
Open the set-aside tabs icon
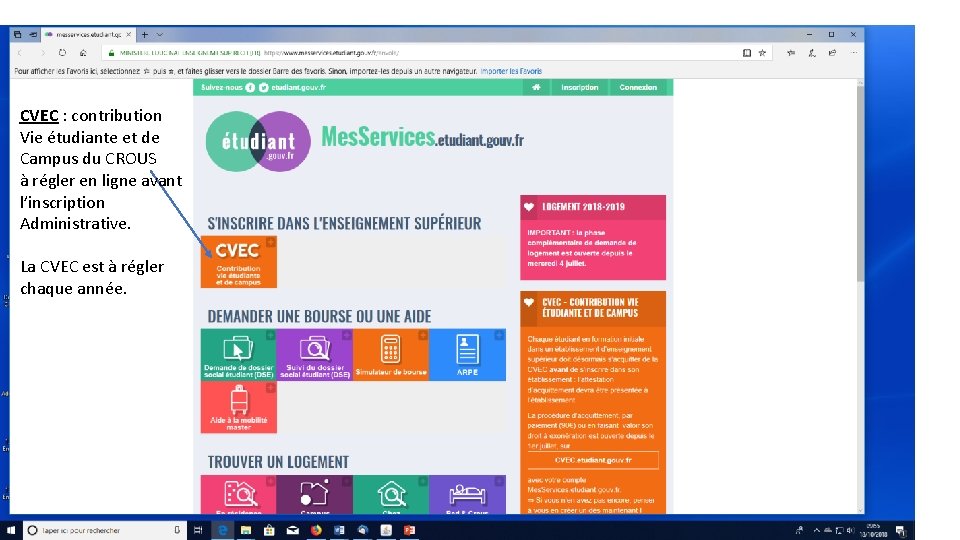tap(17, 34)
